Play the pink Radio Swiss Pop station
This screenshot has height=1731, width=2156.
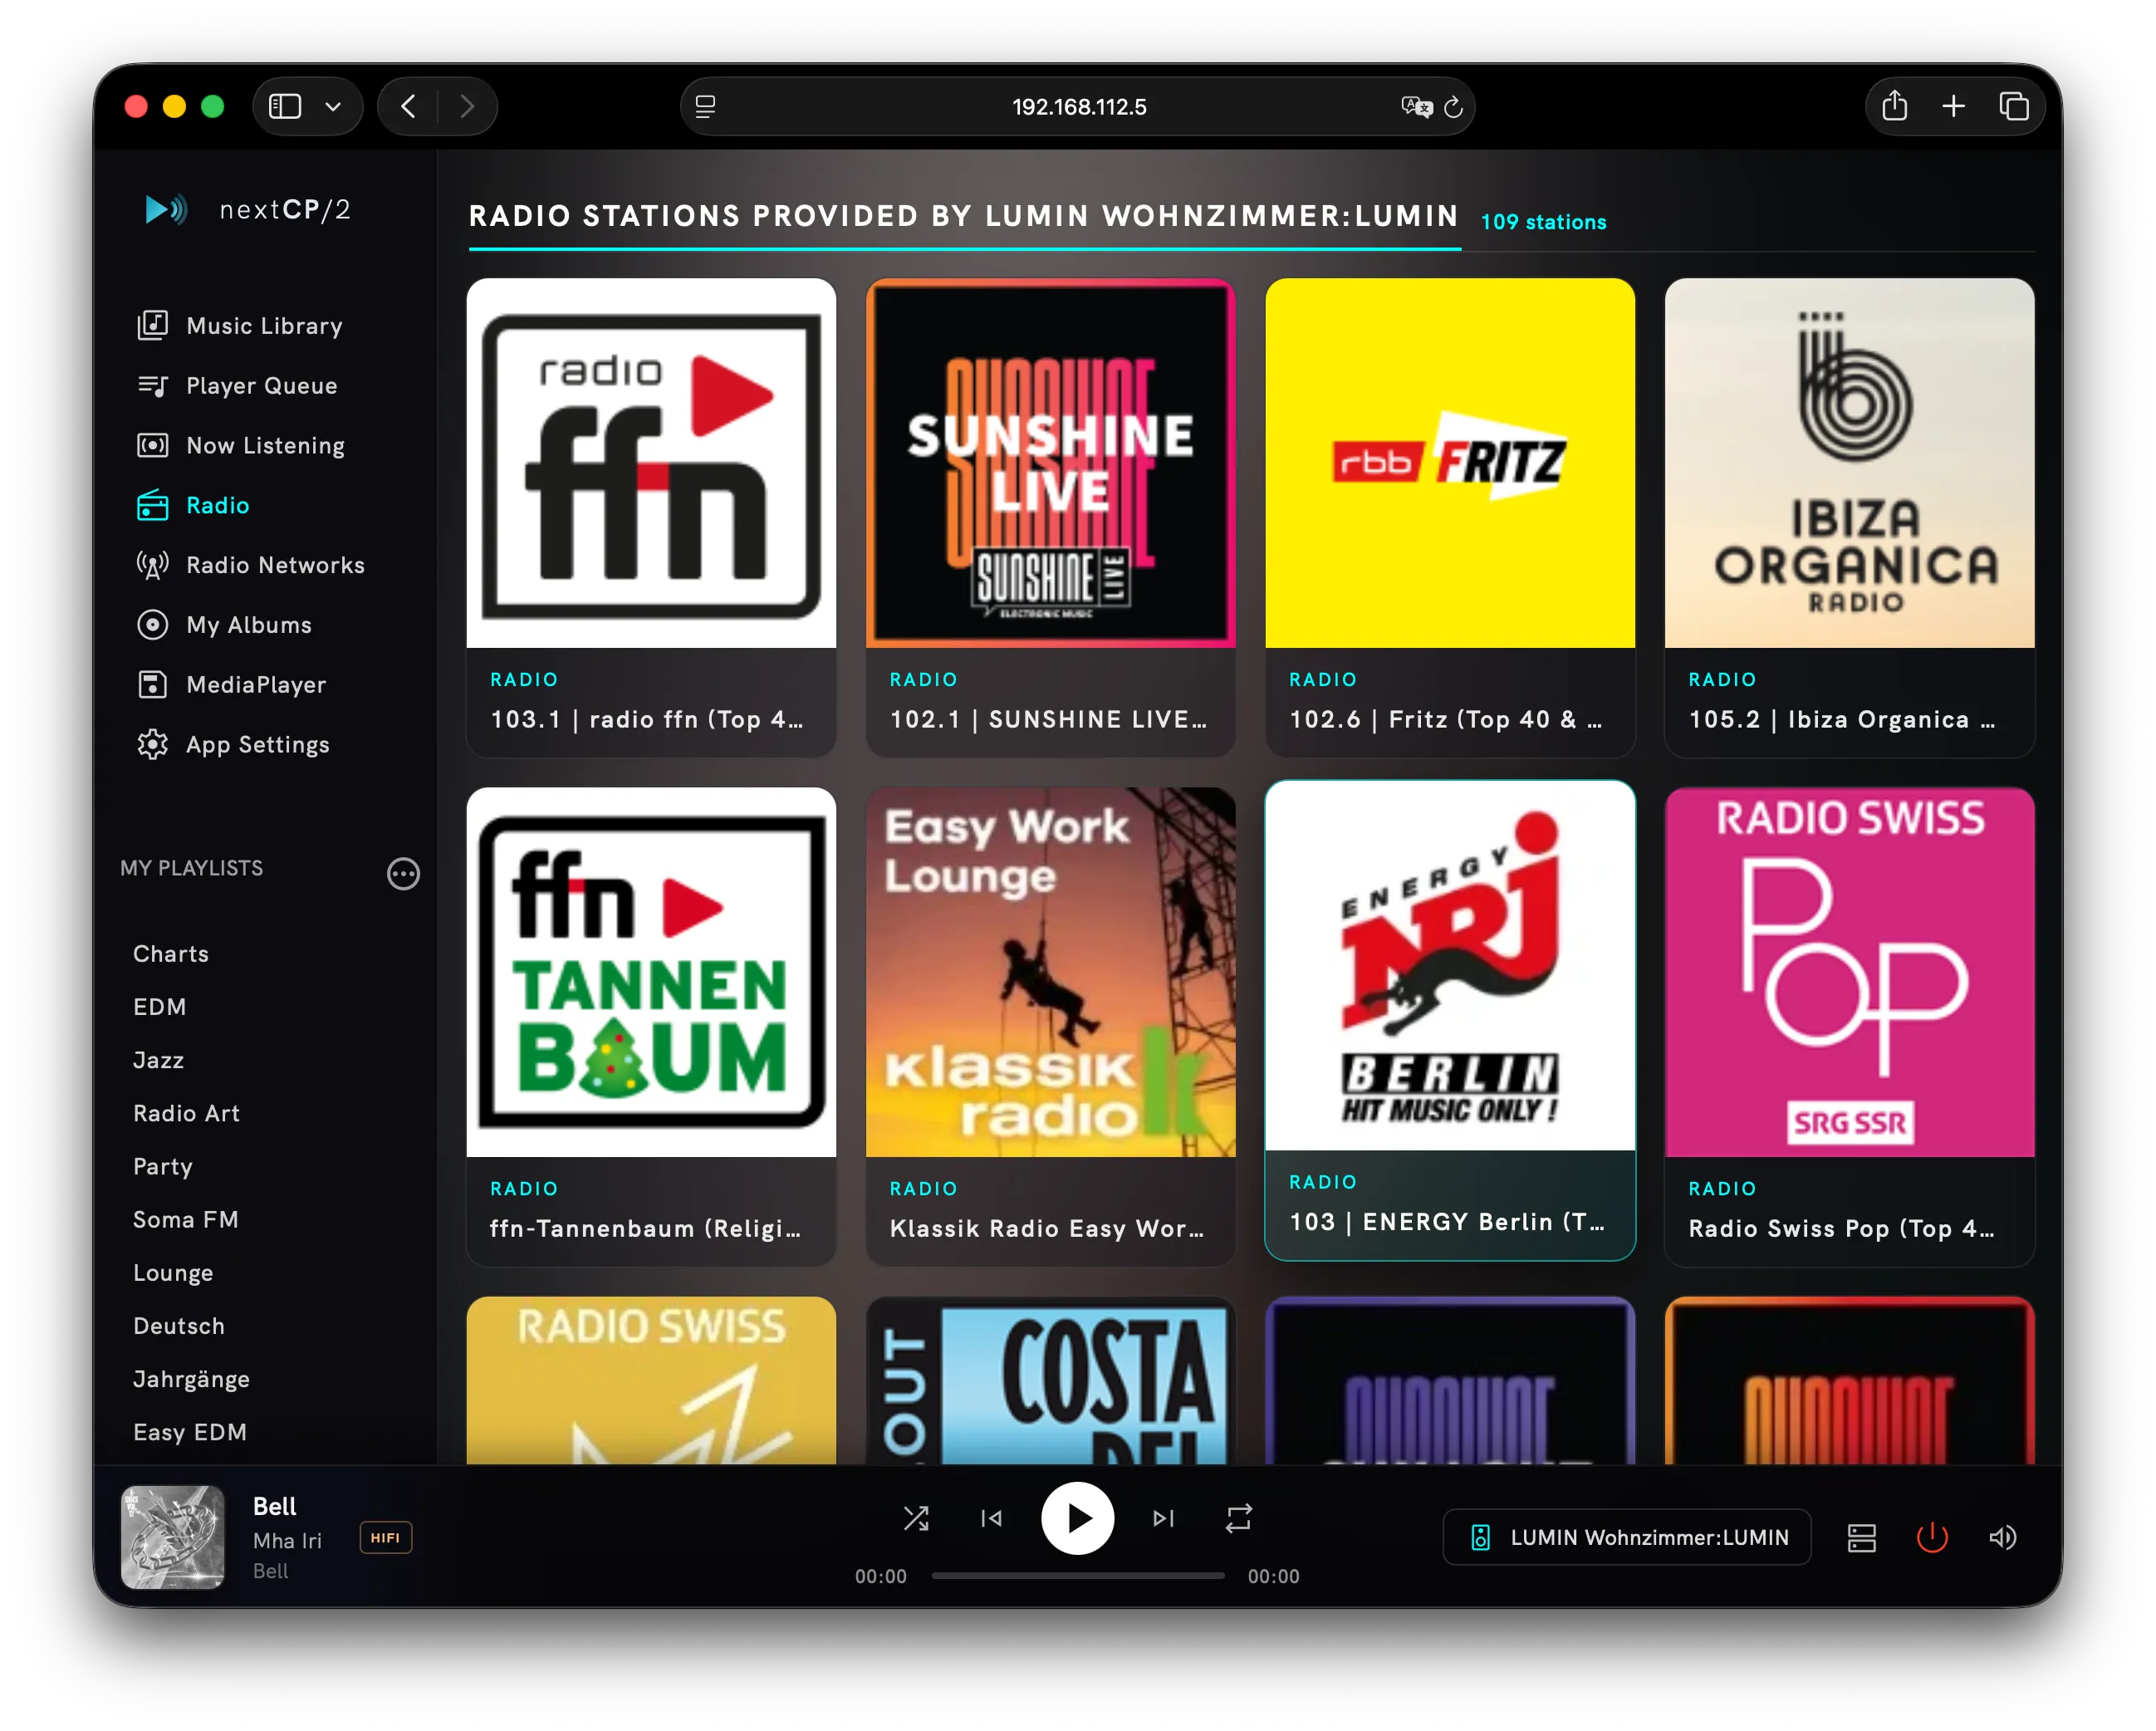click(1849, 1026)
